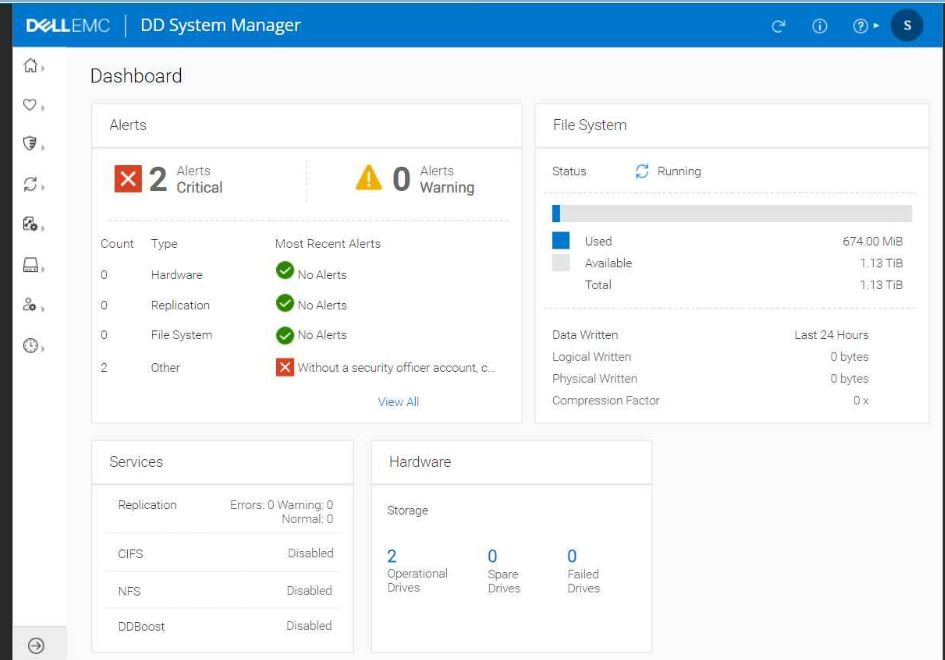This screenshot has width=945, height=660.
Task: Click the red critical alerts X icon
Action: (128, 178)
